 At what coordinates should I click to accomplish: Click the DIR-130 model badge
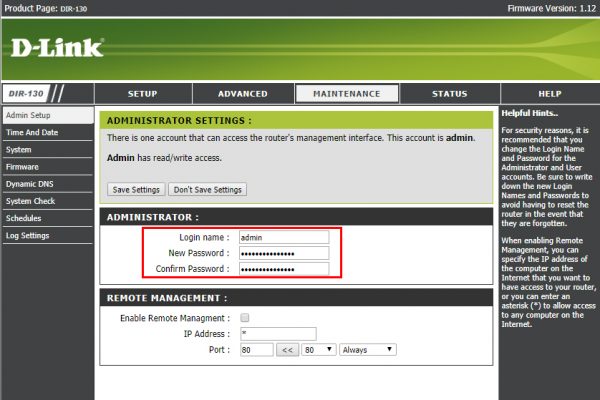click(x=26, y=94)
